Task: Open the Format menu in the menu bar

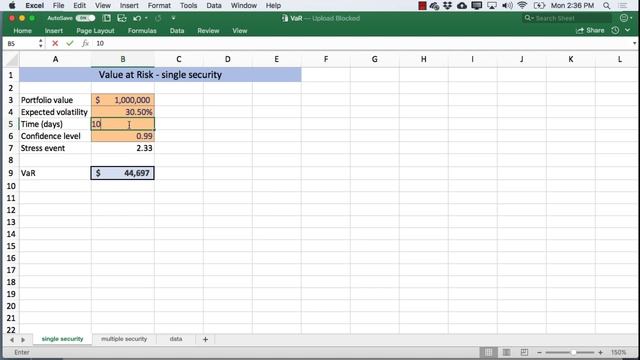Action: point(159,5)
